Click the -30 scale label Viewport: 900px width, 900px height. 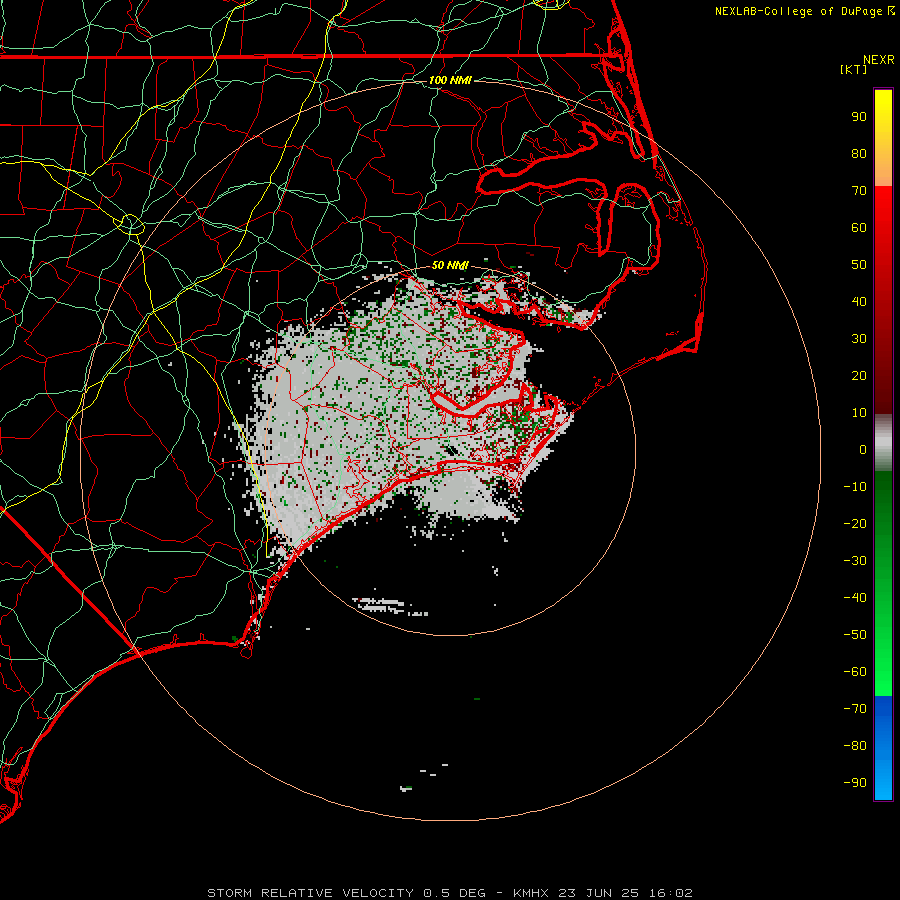[855, 561]
